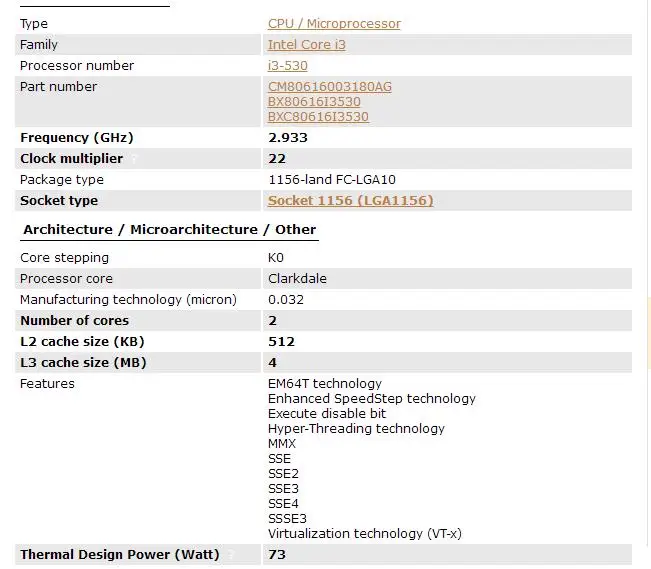Select the Thermal Design Power (Watt) label
The image size is (651, 569).
120,554
